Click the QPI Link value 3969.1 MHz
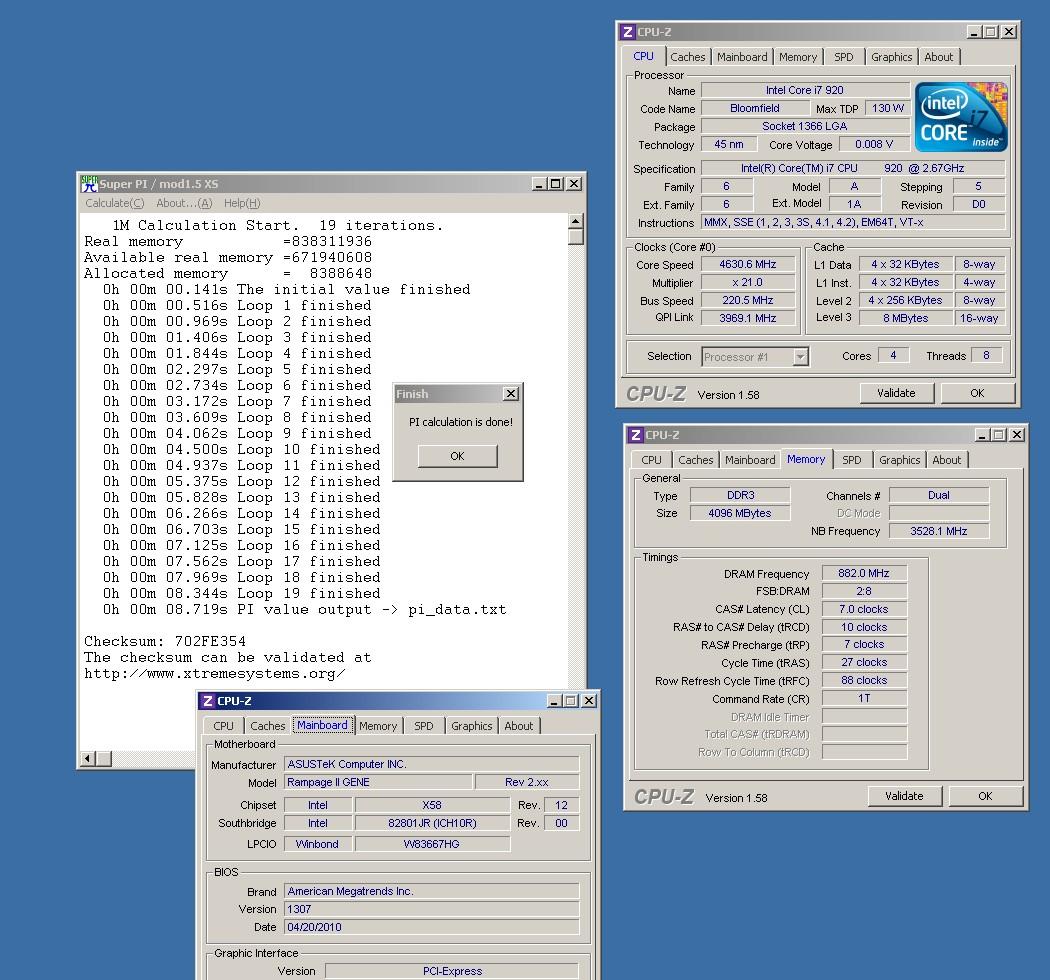Screen dimensions: 1050x980 point(748,318)
